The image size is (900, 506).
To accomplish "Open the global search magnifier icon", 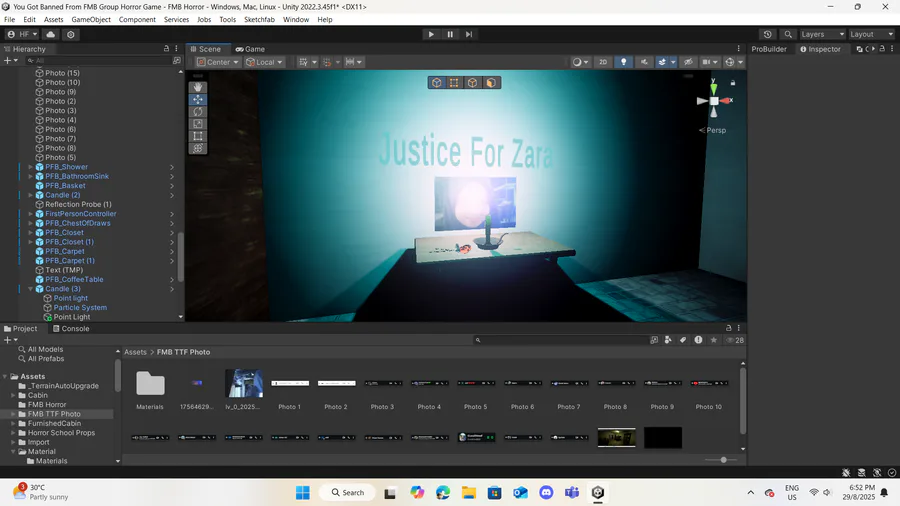I will pos(788,34).
